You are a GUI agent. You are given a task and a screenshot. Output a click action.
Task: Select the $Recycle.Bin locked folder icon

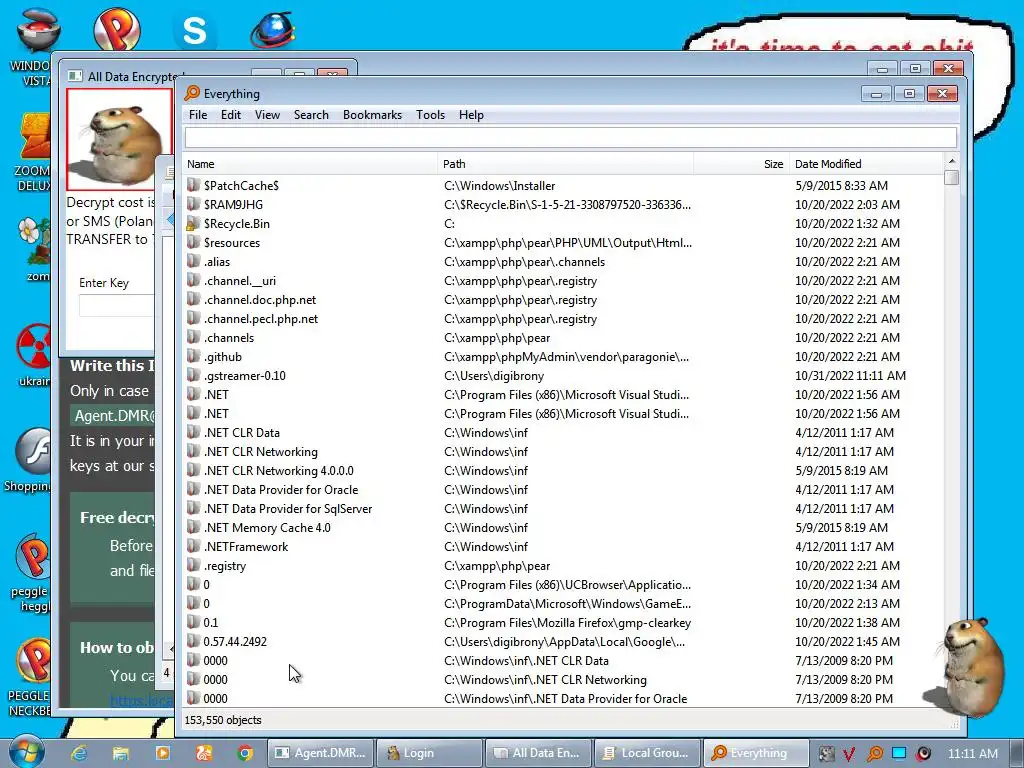pyautogui.click(x=193, y=223)
